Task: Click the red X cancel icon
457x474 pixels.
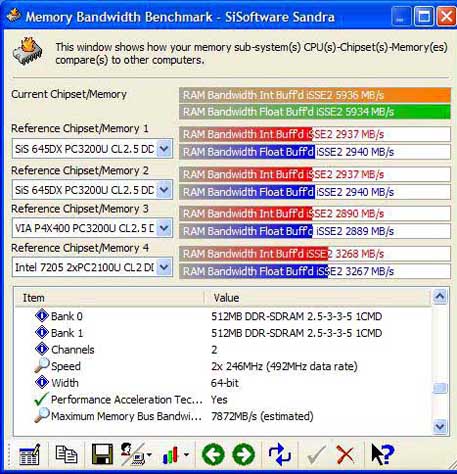Action: pos(345,455)
